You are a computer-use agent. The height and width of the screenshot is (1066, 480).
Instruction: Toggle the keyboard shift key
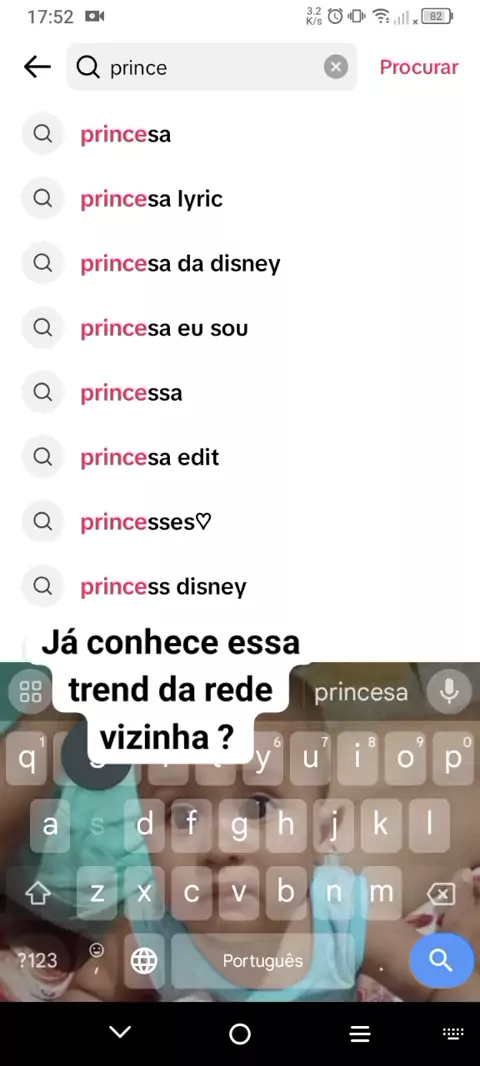(38, 893)
